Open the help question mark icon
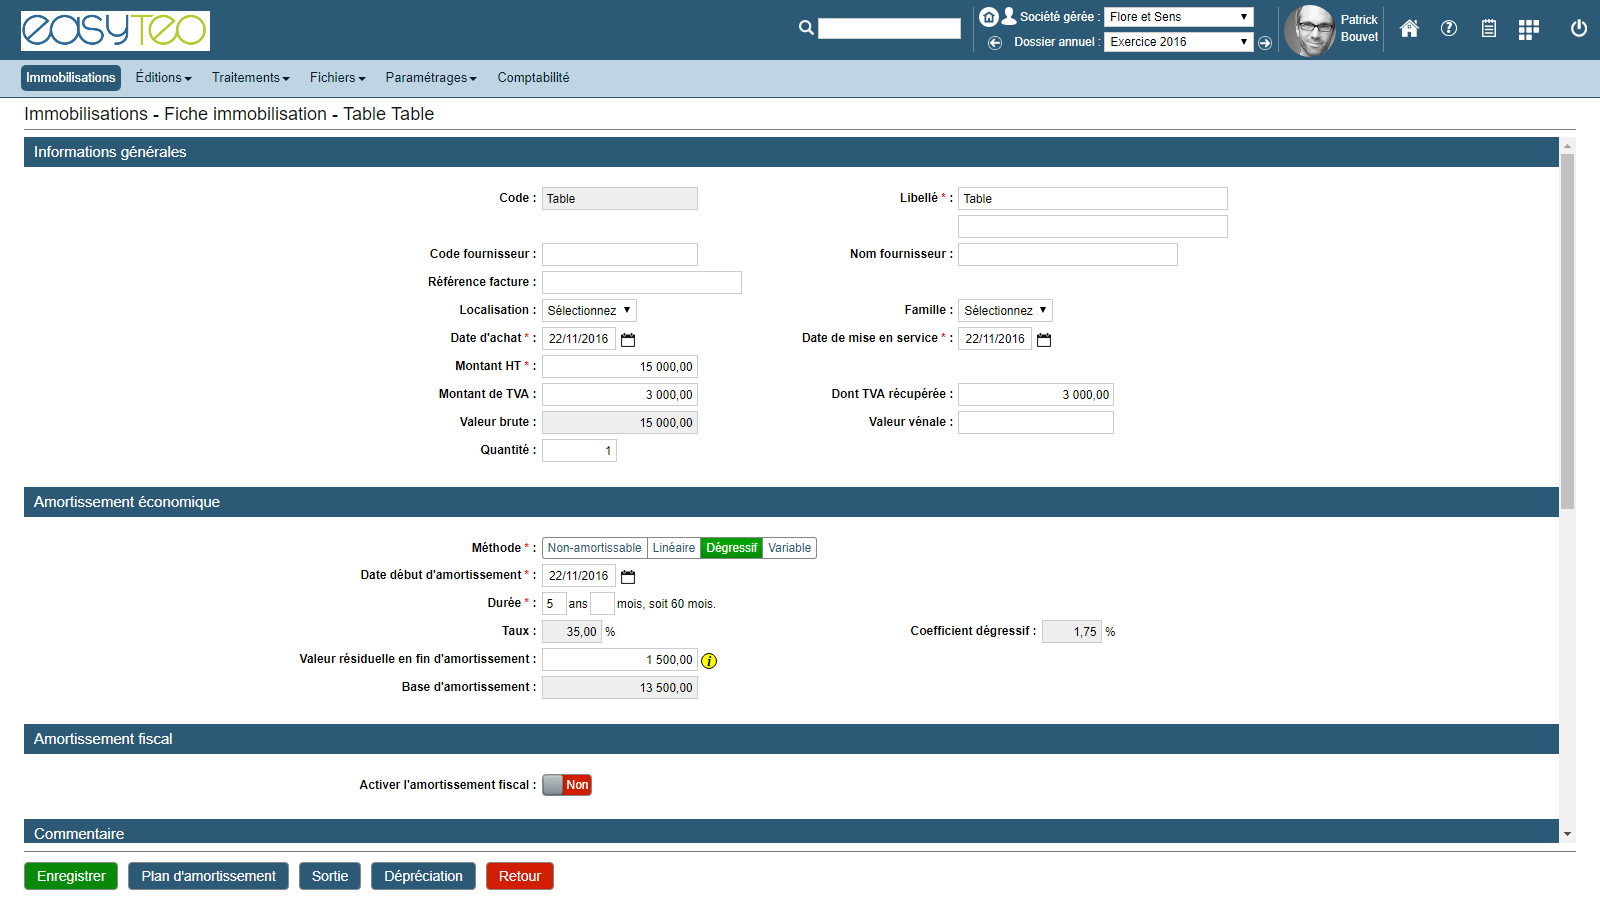The width and height of the screenshot is (1600, 900). 1449,29
